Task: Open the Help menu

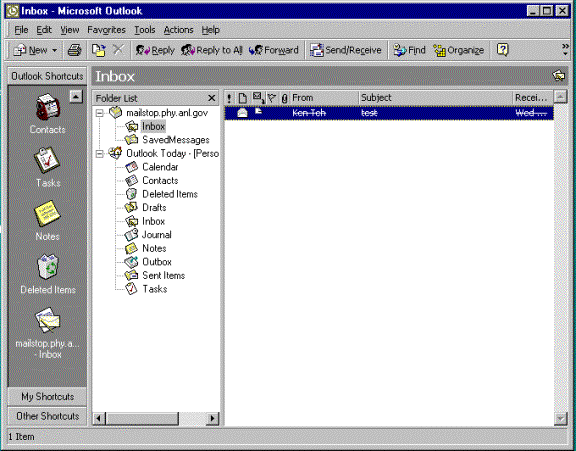Action: coord(210,30)
